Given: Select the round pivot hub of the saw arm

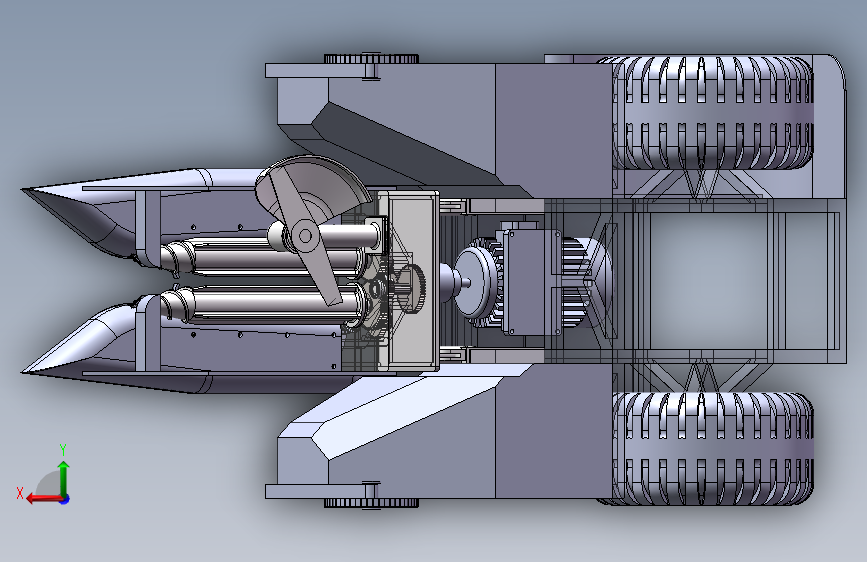Looking at the screenshot, I should tap(305, 236).
